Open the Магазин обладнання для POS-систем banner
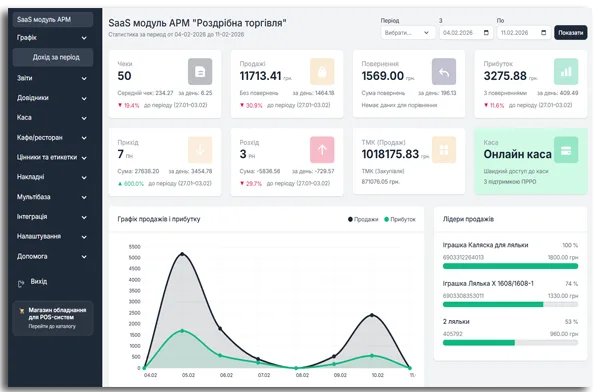This screenshot has height=392, width=600. pos(53,318)
